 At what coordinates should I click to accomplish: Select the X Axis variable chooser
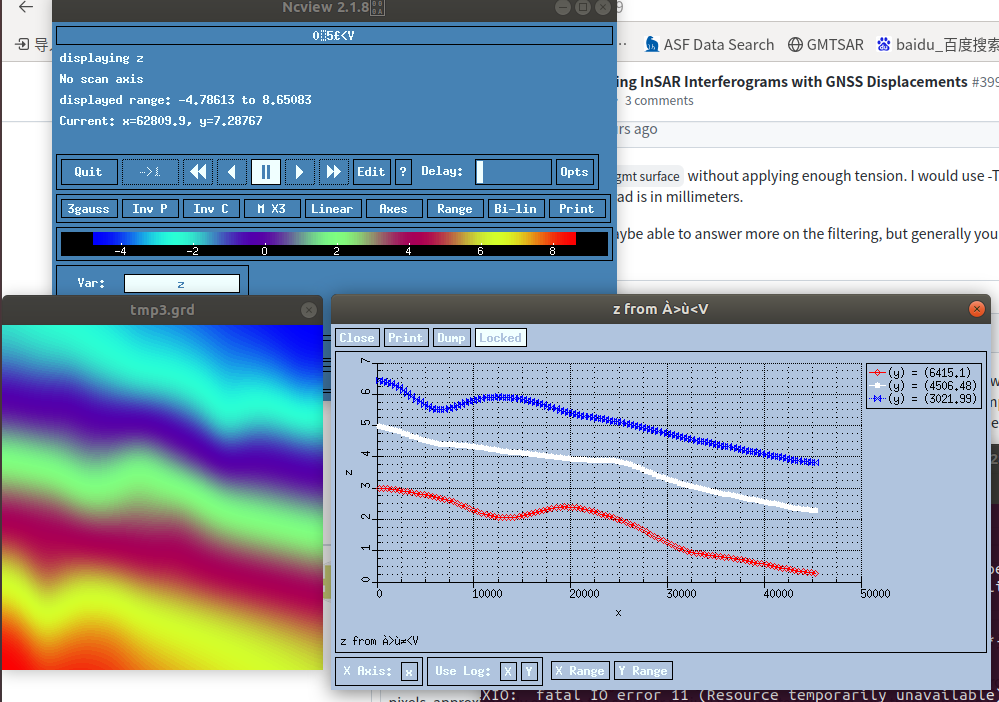click(410, 671)
